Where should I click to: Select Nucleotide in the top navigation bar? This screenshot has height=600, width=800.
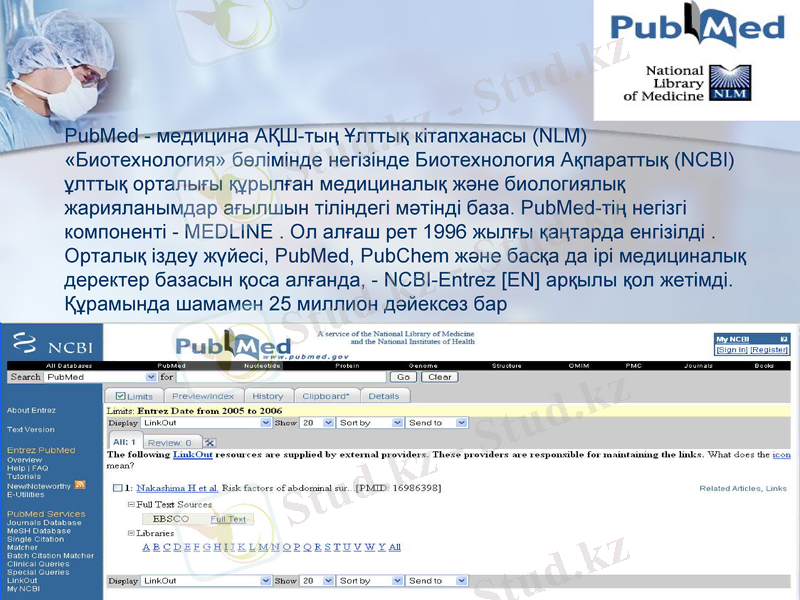262,365
